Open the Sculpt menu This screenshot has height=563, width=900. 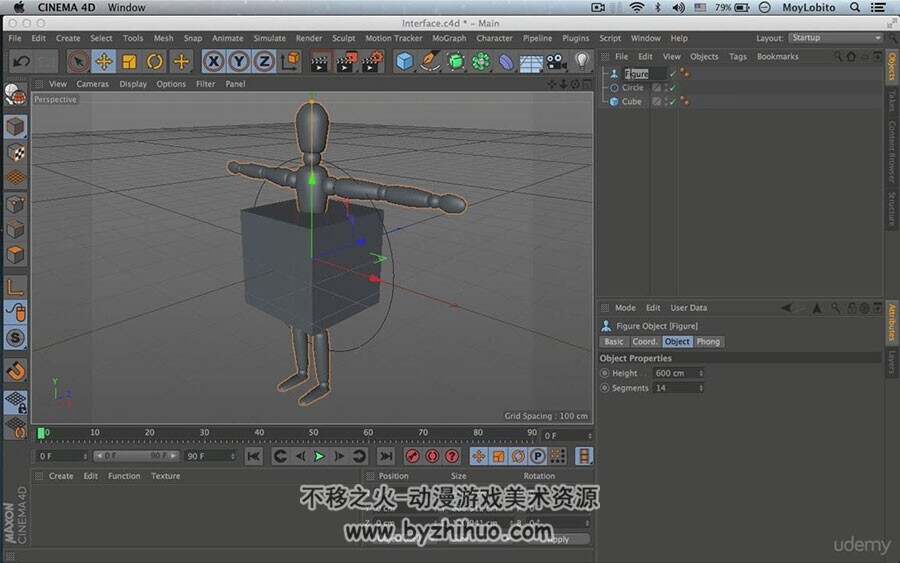pyautogui.click(x=343, y=38)
